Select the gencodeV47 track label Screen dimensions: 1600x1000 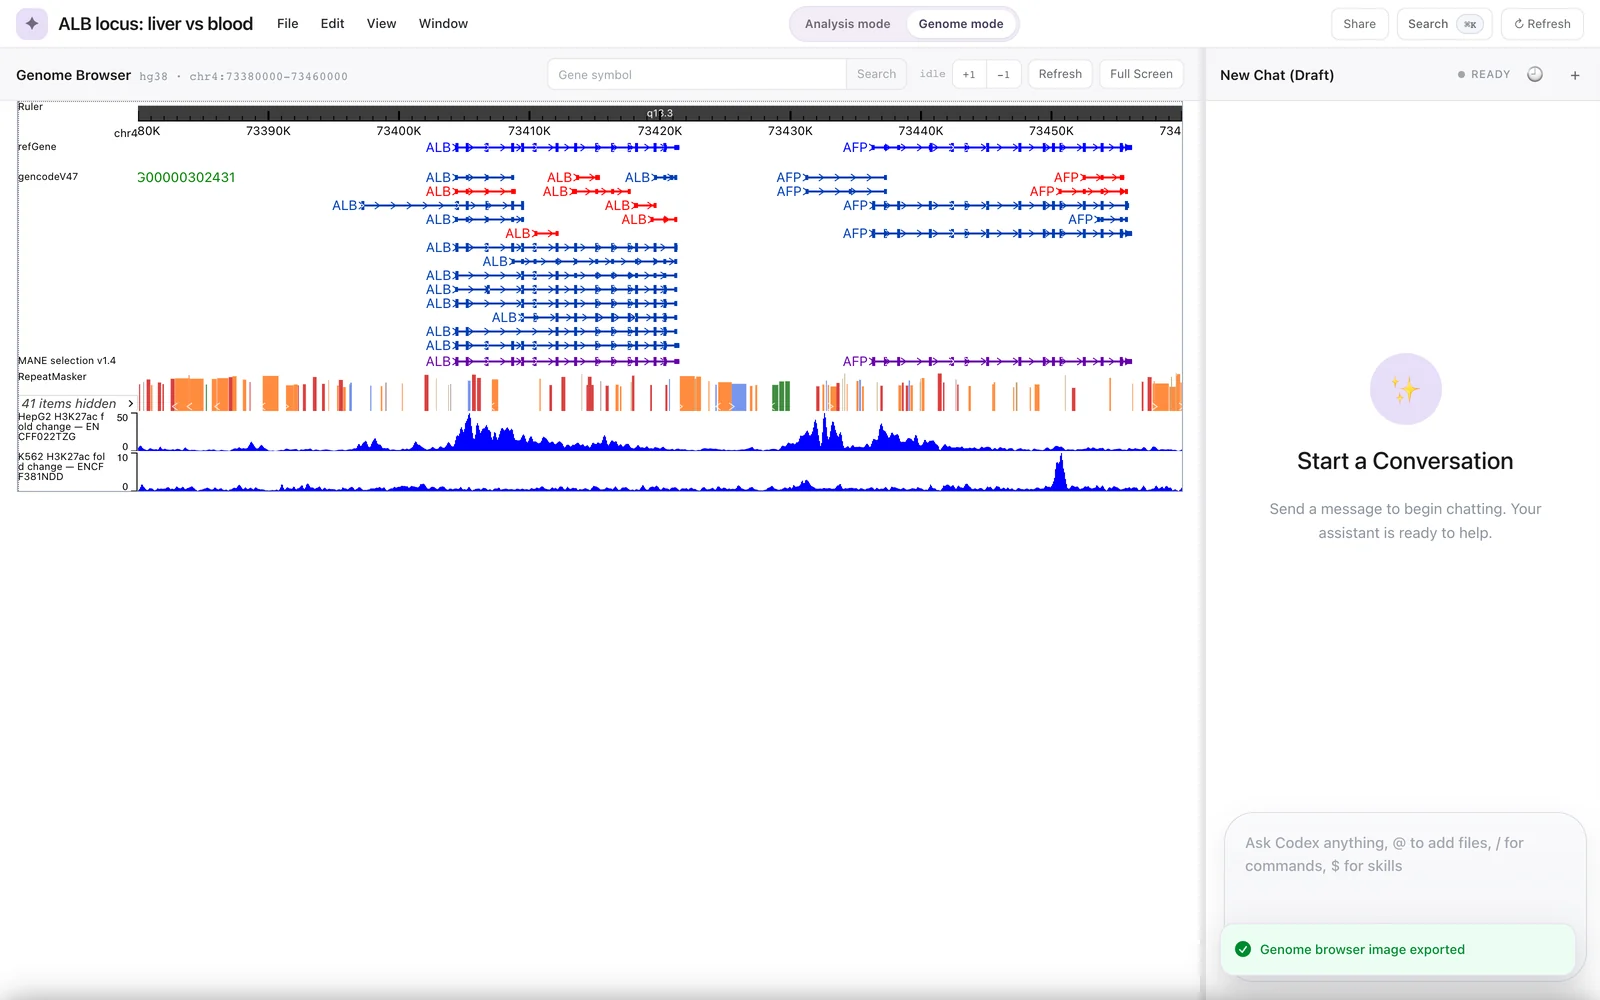coord(48,177)
